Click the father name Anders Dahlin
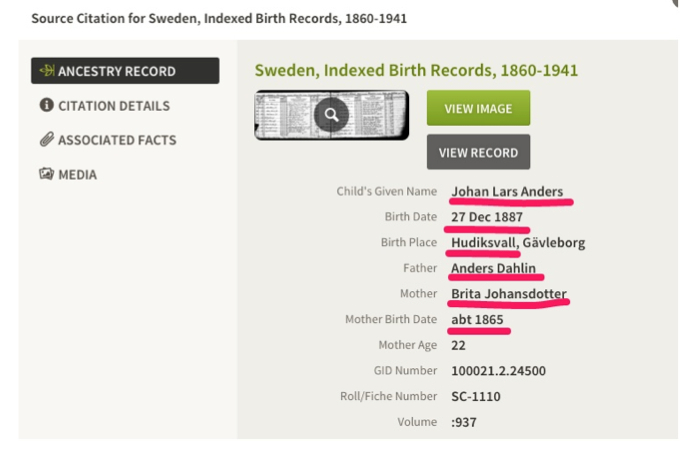Viewport: 687px width, 455px height. click(x=493, y=268)
